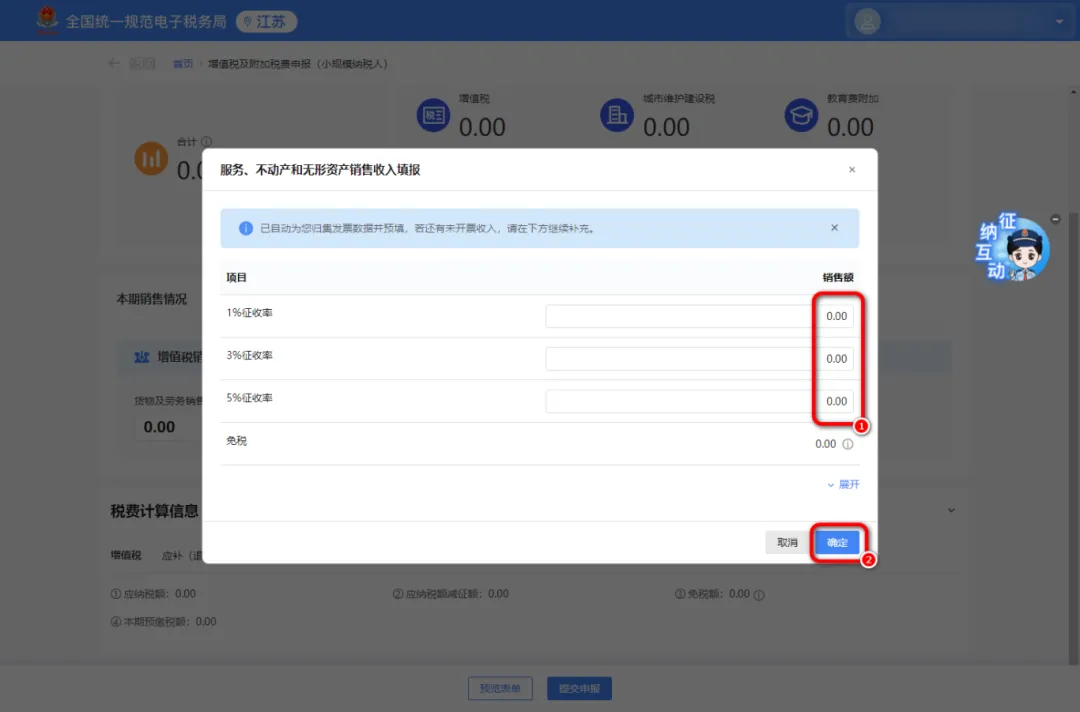Click the user avatar icon
Image resolution: width=1080 pixels, height=712 pixels.
tap(867, 21)
